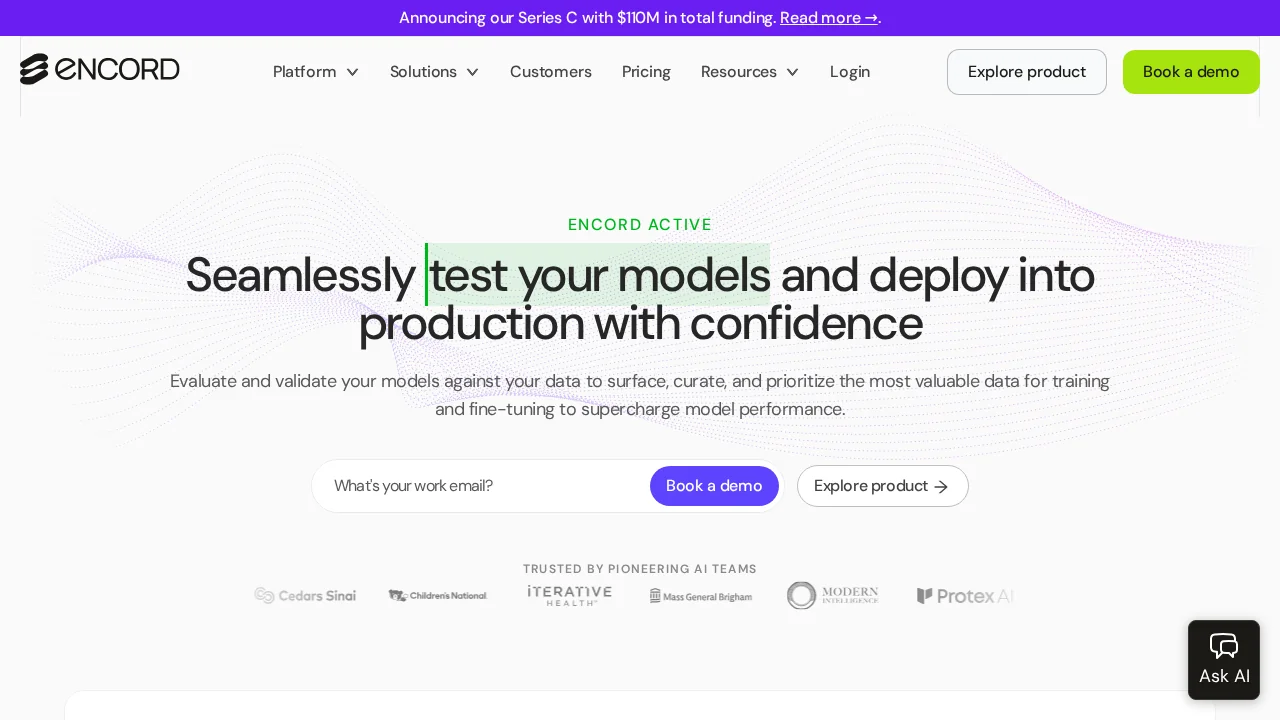Select the Iterative Health logo

click(x=570, y=595)
